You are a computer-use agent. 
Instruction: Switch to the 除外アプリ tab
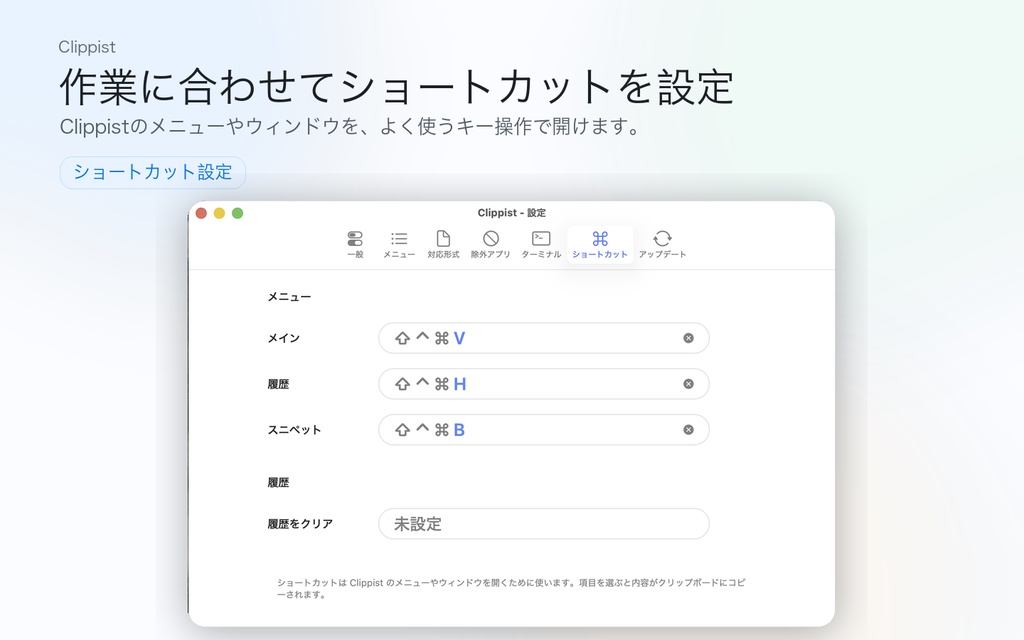click(x=490, y=245)
